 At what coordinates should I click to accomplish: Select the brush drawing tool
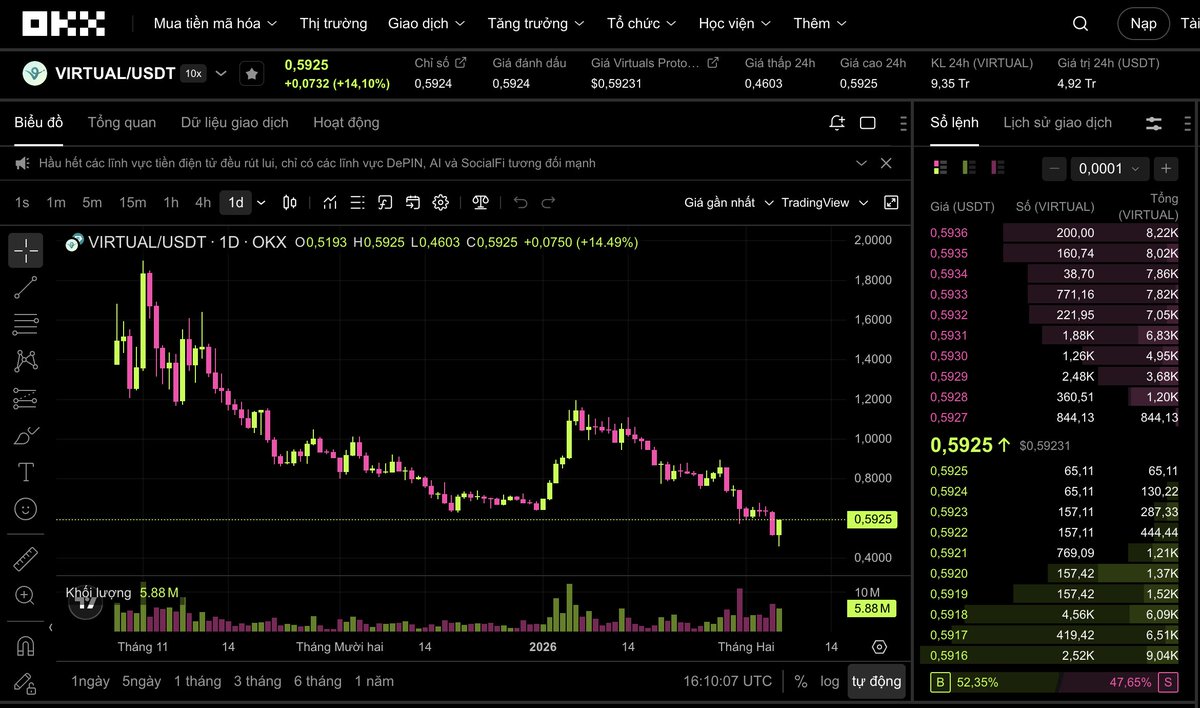(x=26, y=436)
